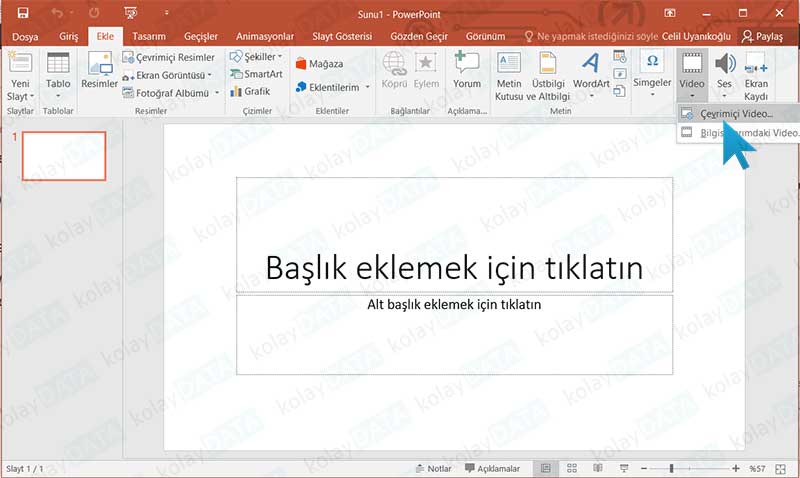Click the zoom slider handle
This screenshot has width=800, height=478.
(x=671, y=468)
